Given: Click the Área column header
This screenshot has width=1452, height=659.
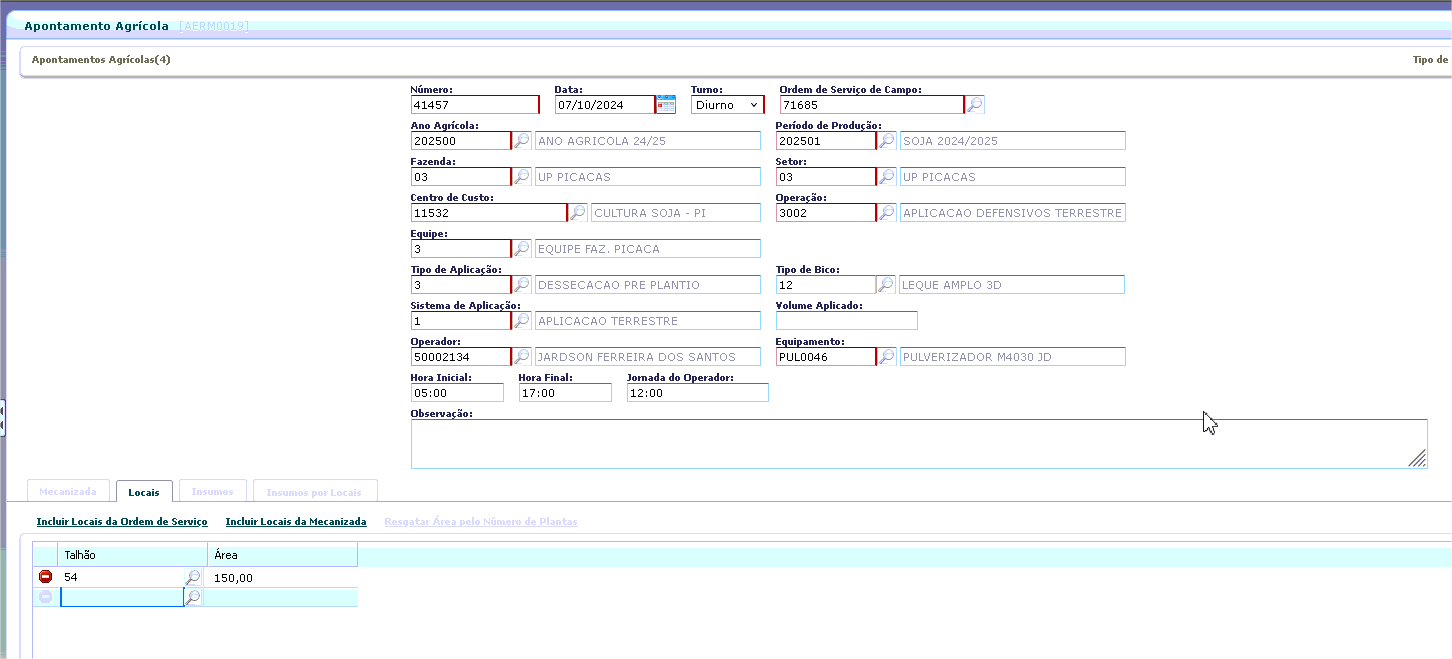Looking at the screenshot, I should pyautogui.click(x=283, y=554).
